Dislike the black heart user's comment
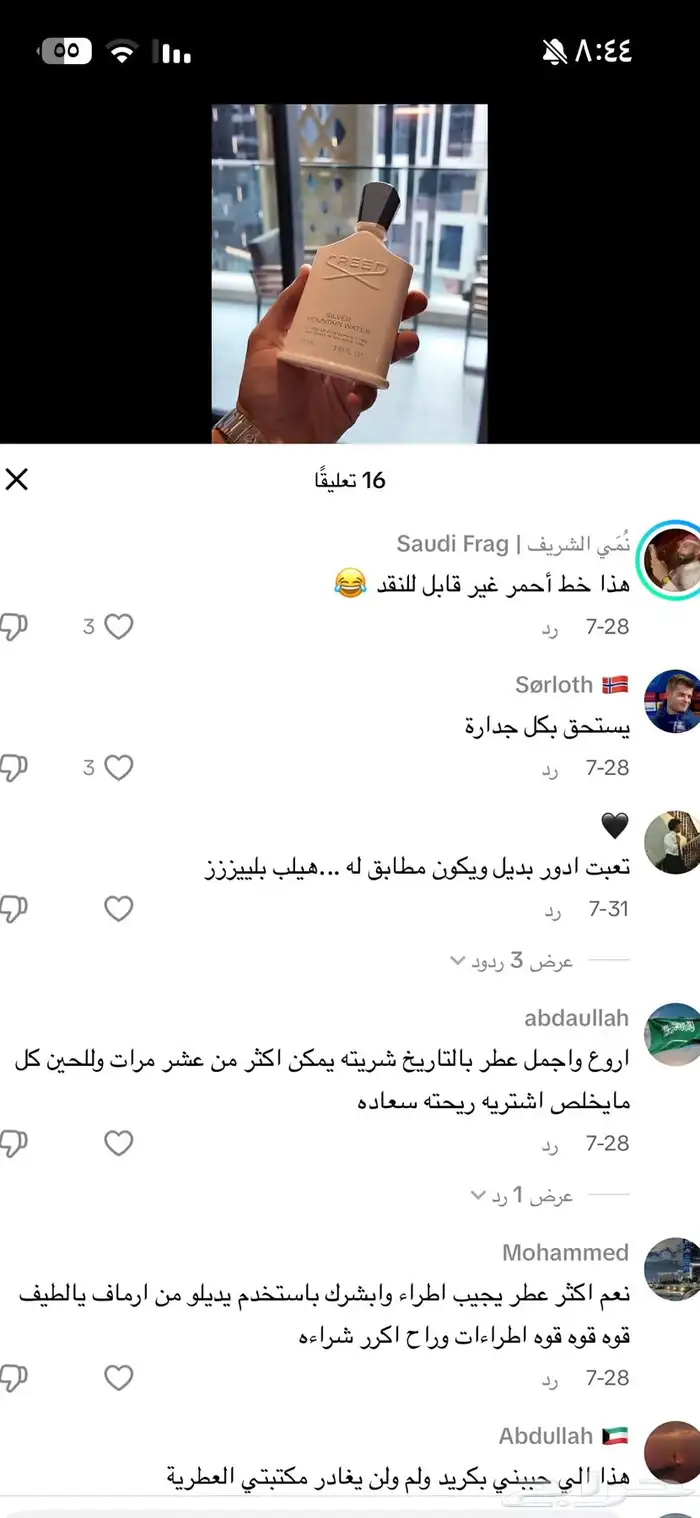The width and height of the screenshot is (700, 1518). [x=12, y=909]
